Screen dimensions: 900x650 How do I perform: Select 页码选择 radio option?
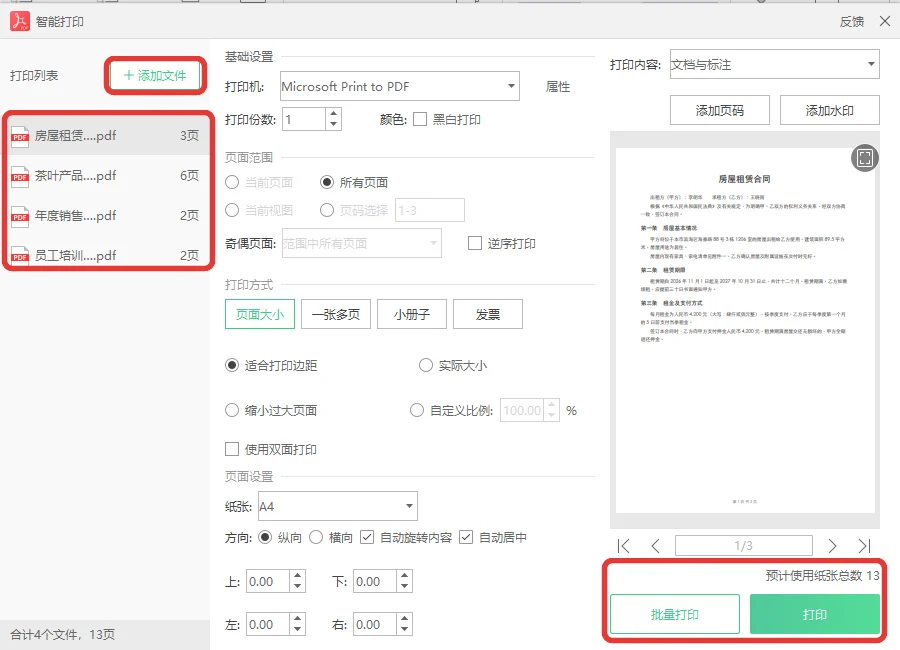327,210
